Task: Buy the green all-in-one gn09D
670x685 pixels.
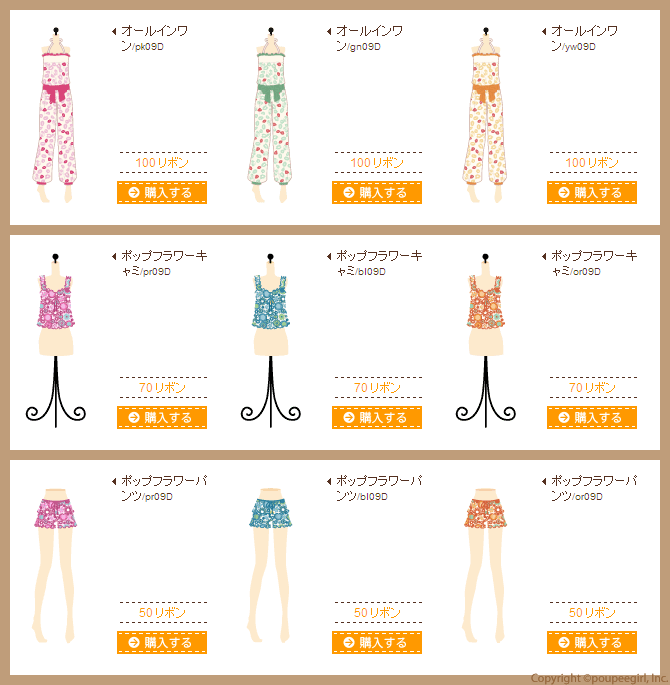Action: [377, 192]
